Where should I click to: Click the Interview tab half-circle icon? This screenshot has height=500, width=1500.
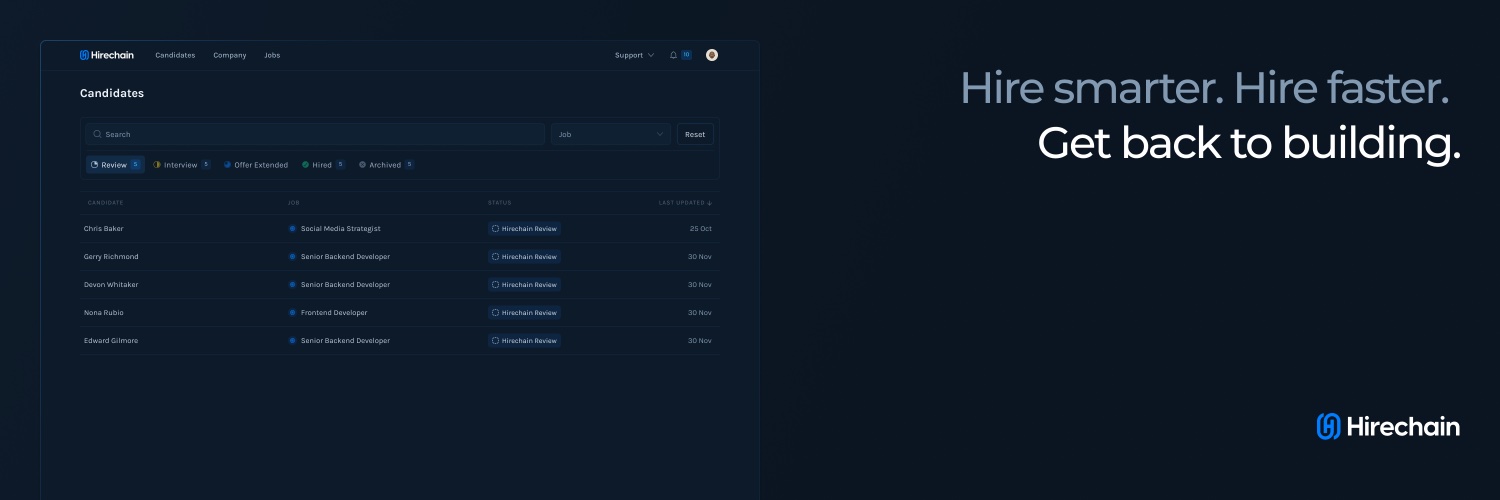coord(157,165)
